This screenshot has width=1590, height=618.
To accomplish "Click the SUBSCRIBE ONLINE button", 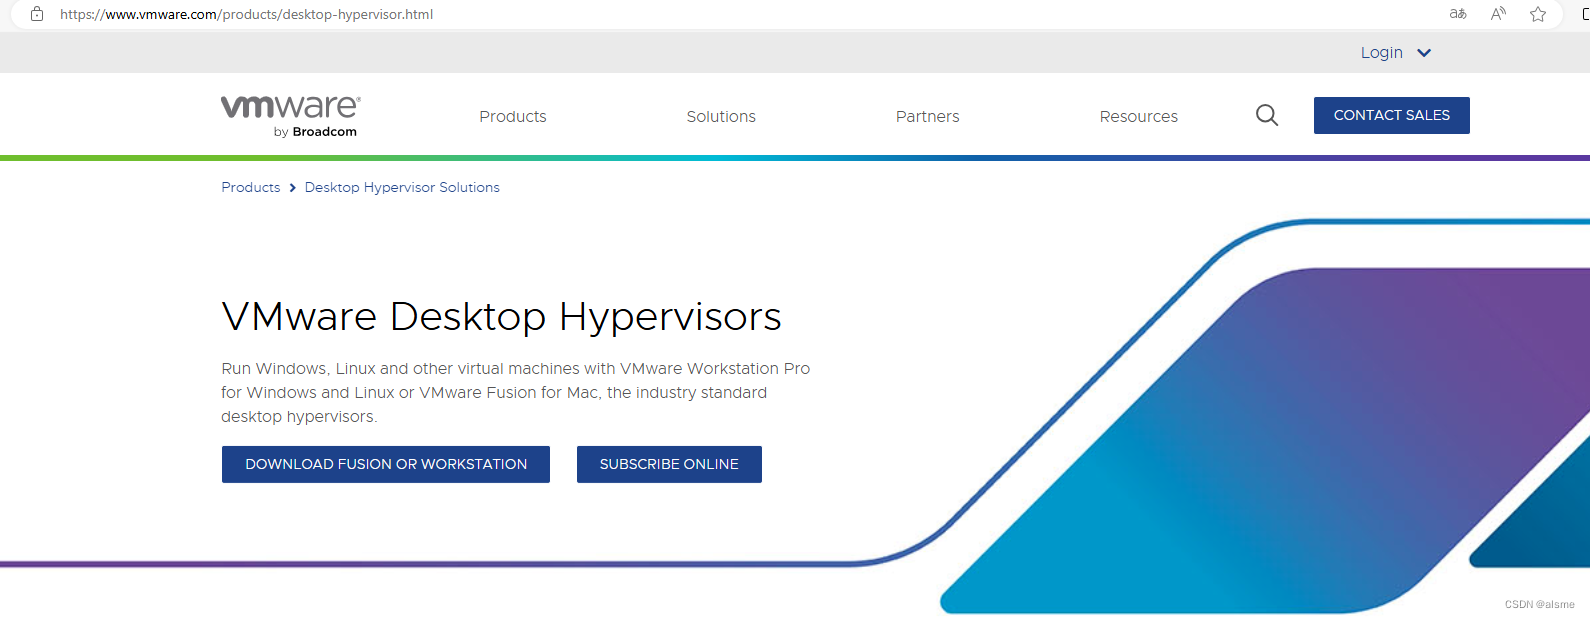I will [669, 464].
